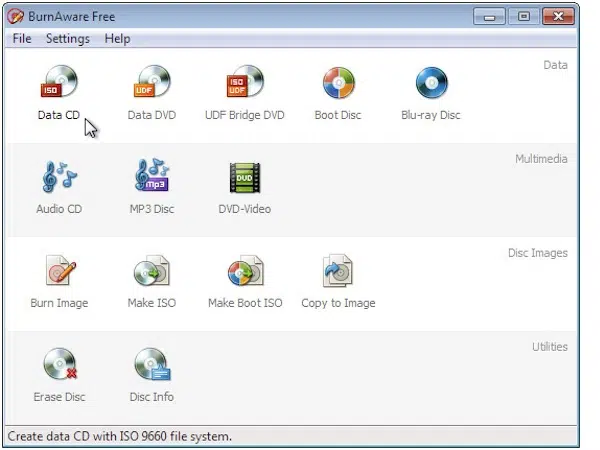The height and width of the screenshot is (450, 600).
Task: Click the BurnAware Free title bar icon
Action: click(x=16, y=16)
